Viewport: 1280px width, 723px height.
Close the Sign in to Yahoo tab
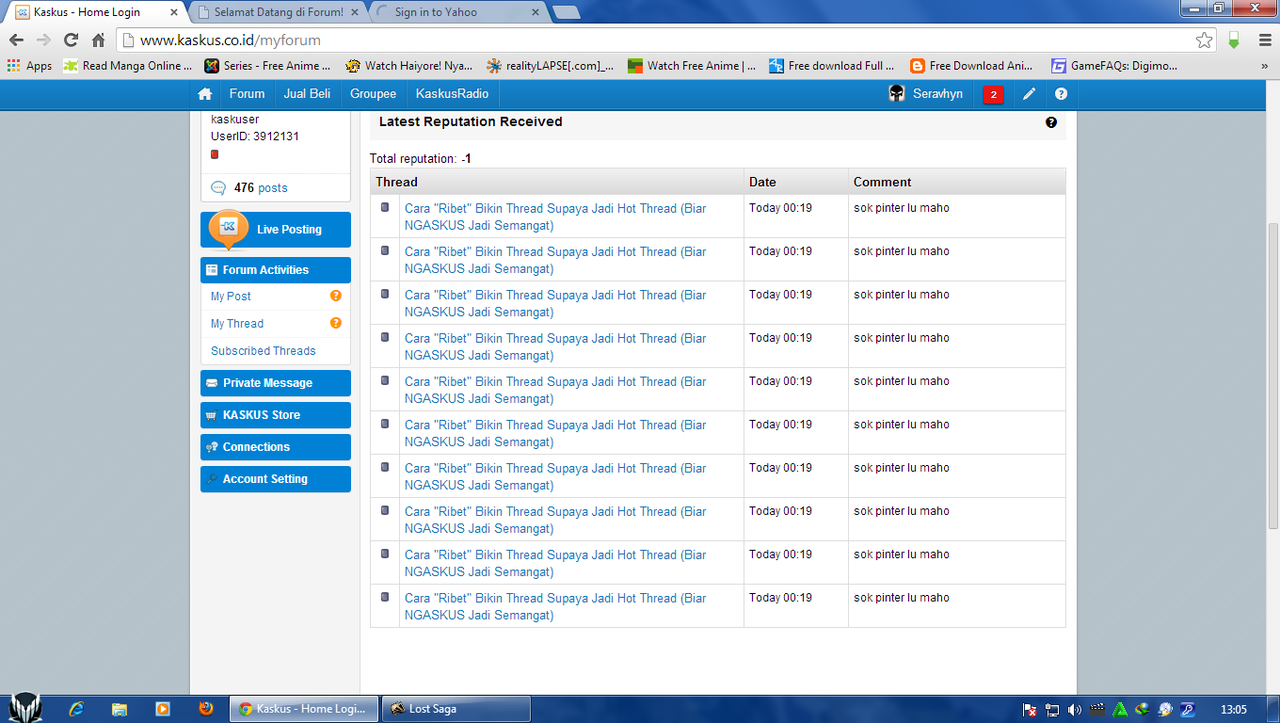click(x=535, y=12)
